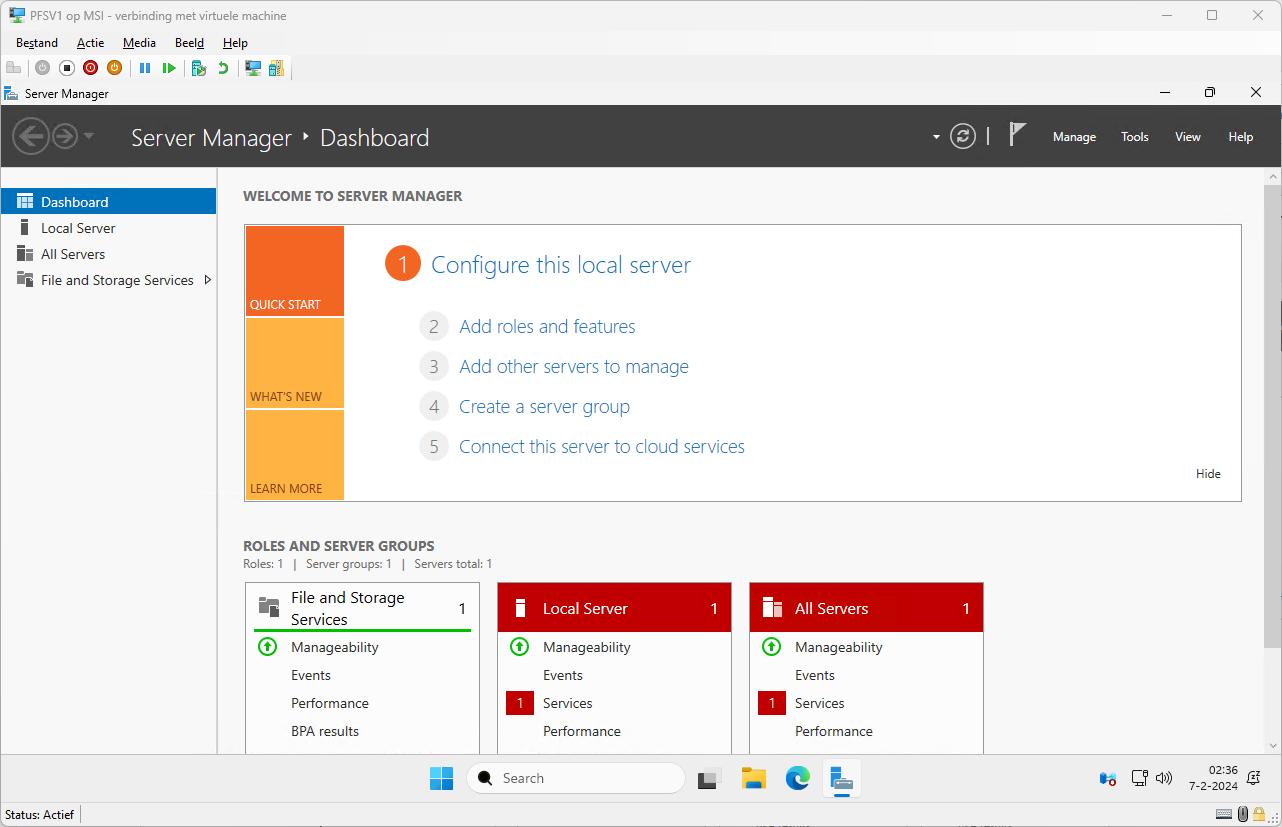This screenshot has width=1282, height=827.
Task: Click the taskbar Search box
Action: [x=576, y=778]
